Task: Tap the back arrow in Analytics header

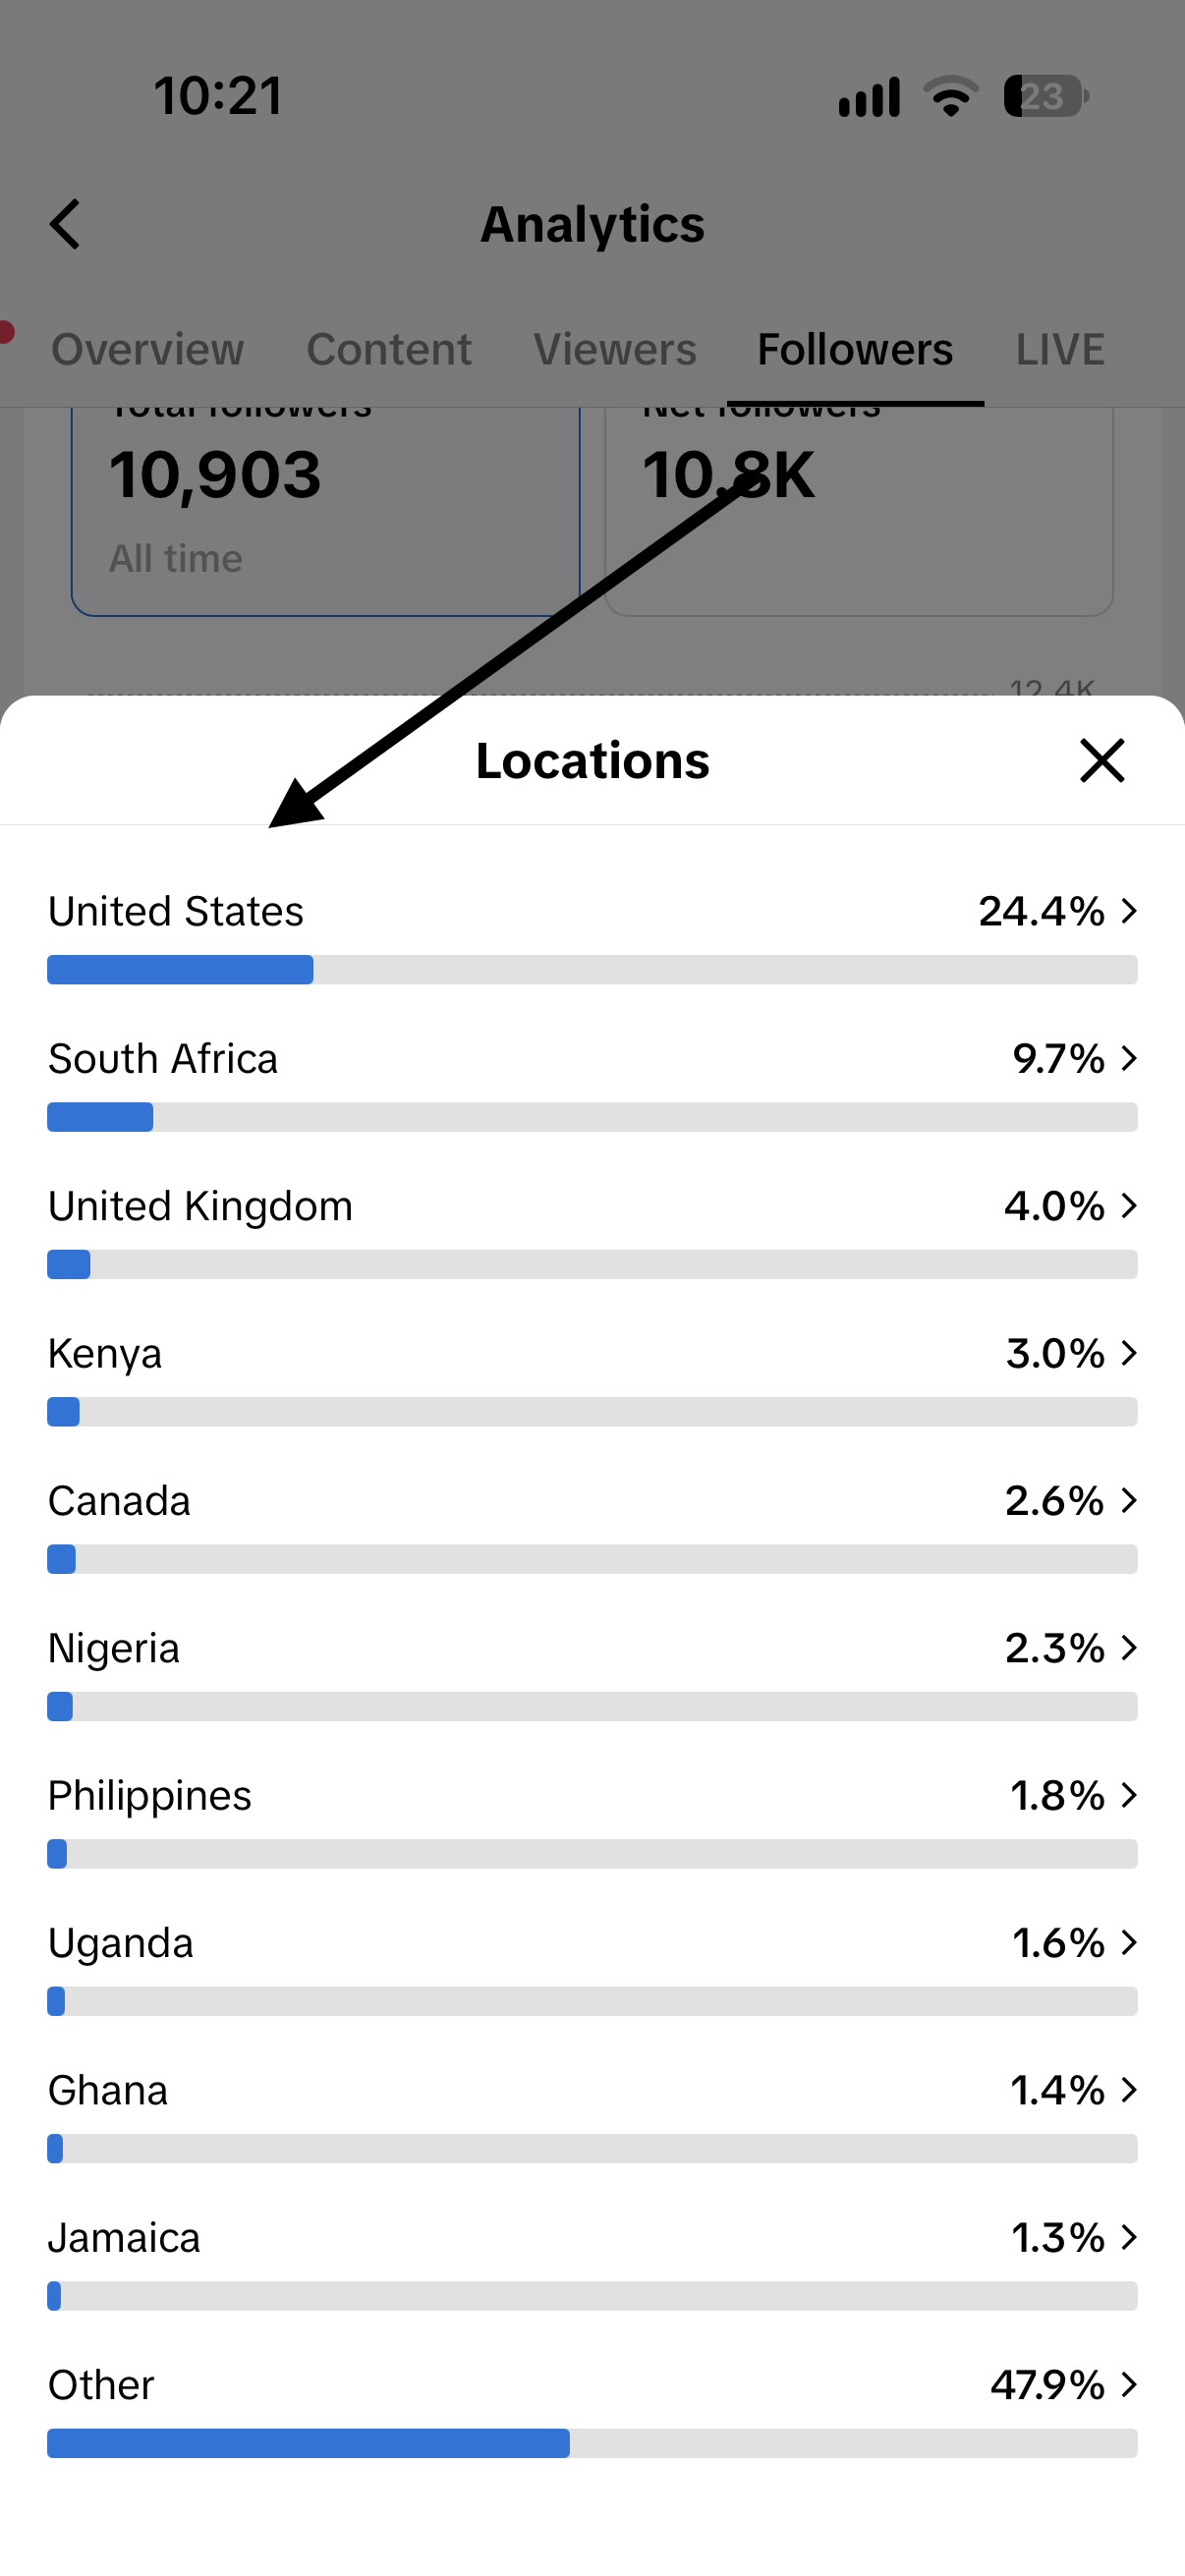Action: 65,224
